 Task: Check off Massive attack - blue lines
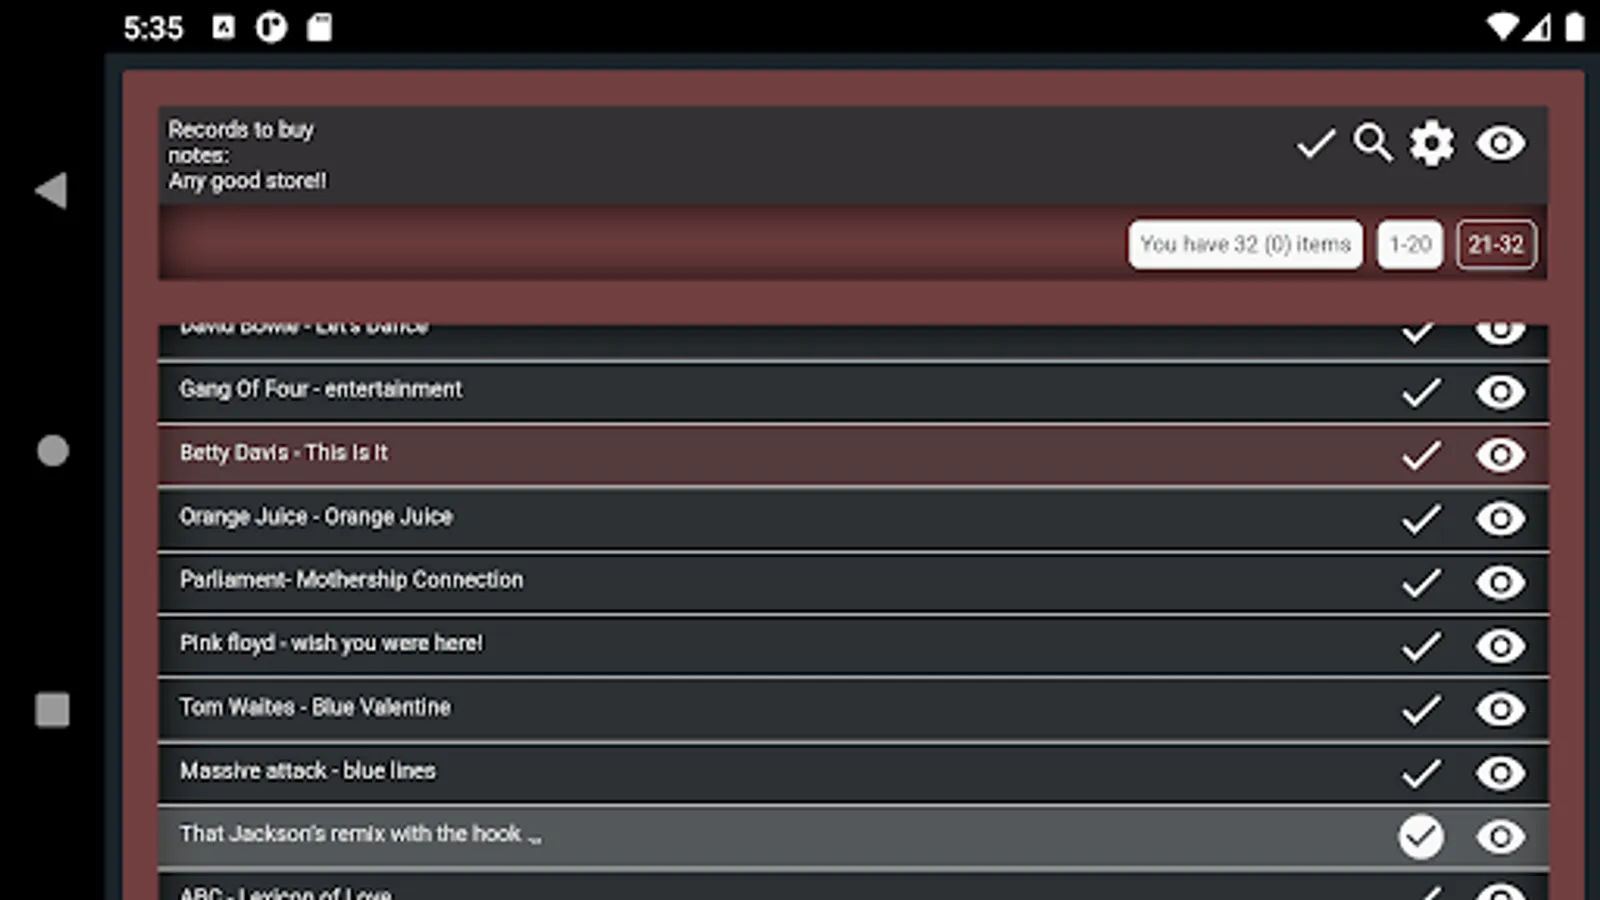point(1421,773)
